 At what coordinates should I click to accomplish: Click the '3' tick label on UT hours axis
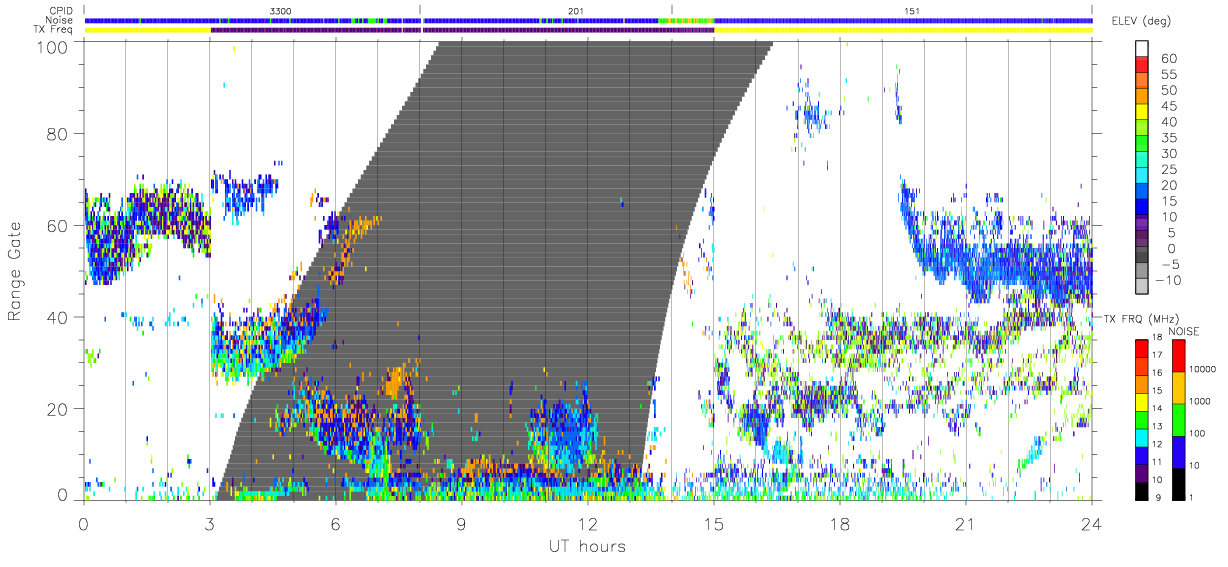[210, 524]
